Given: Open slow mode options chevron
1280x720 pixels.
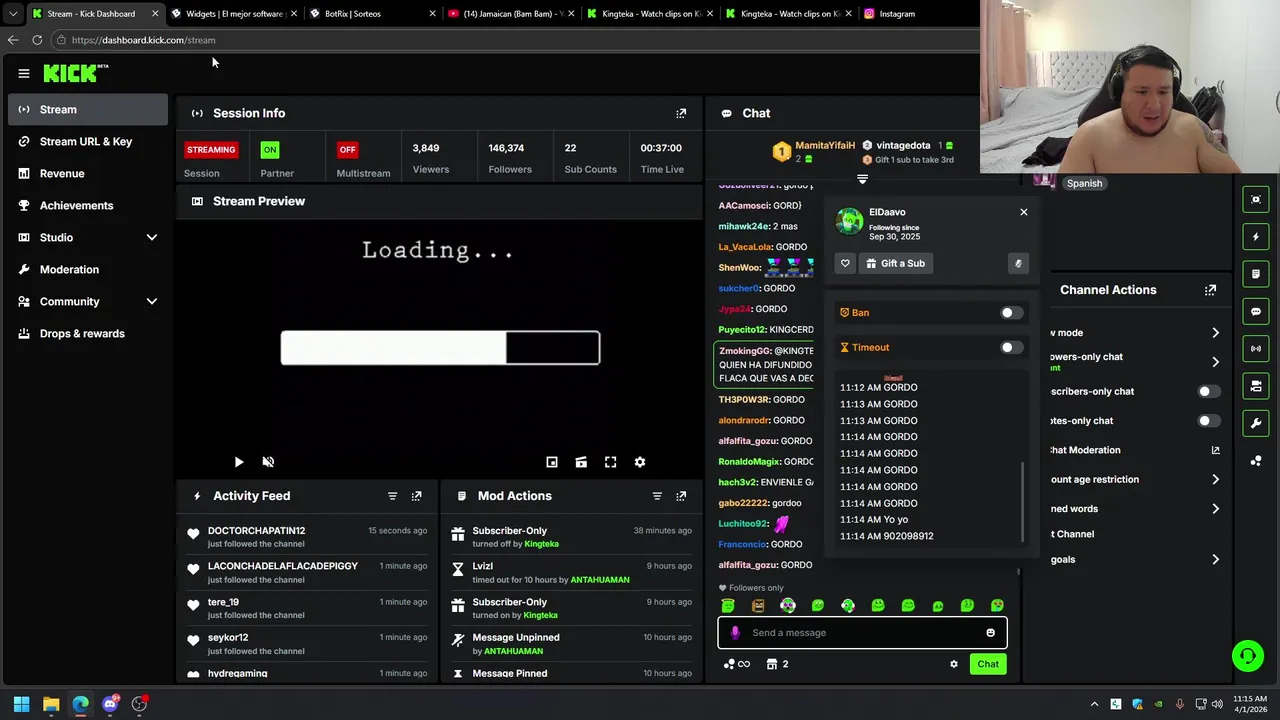Looking at the screenshot, I should (x=1215, y=333).
